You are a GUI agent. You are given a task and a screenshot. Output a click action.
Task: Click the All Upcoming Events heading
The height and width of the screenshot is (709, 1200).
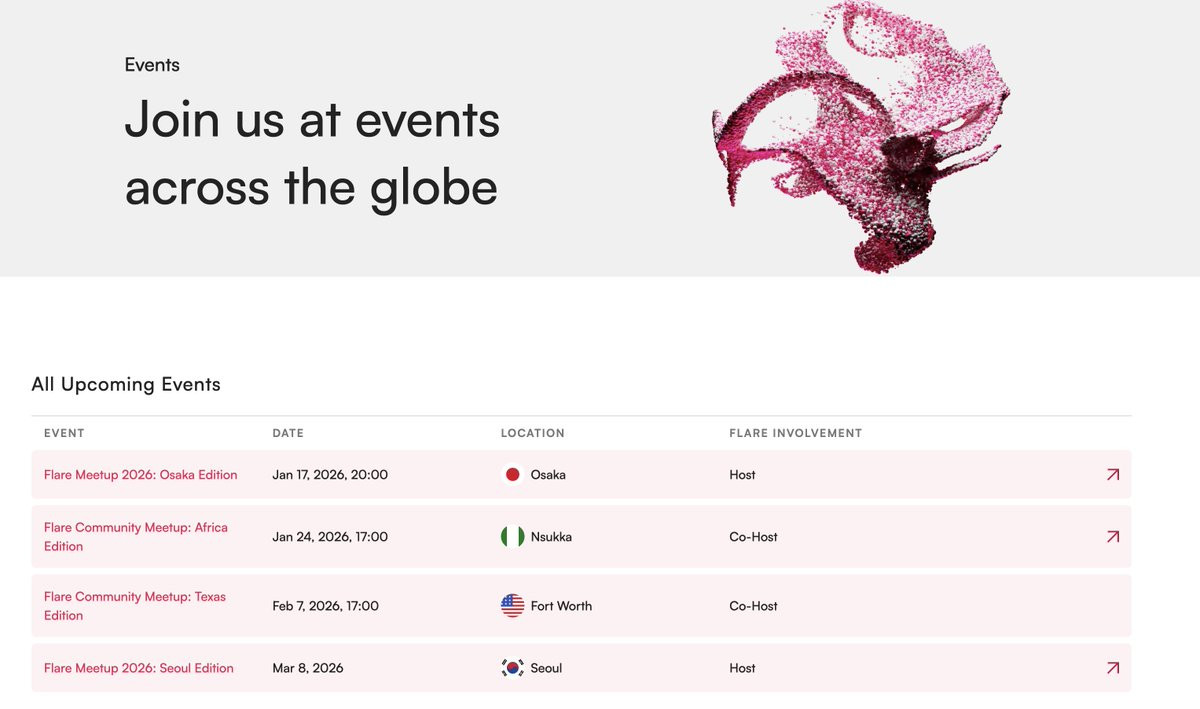coord(126,384)
